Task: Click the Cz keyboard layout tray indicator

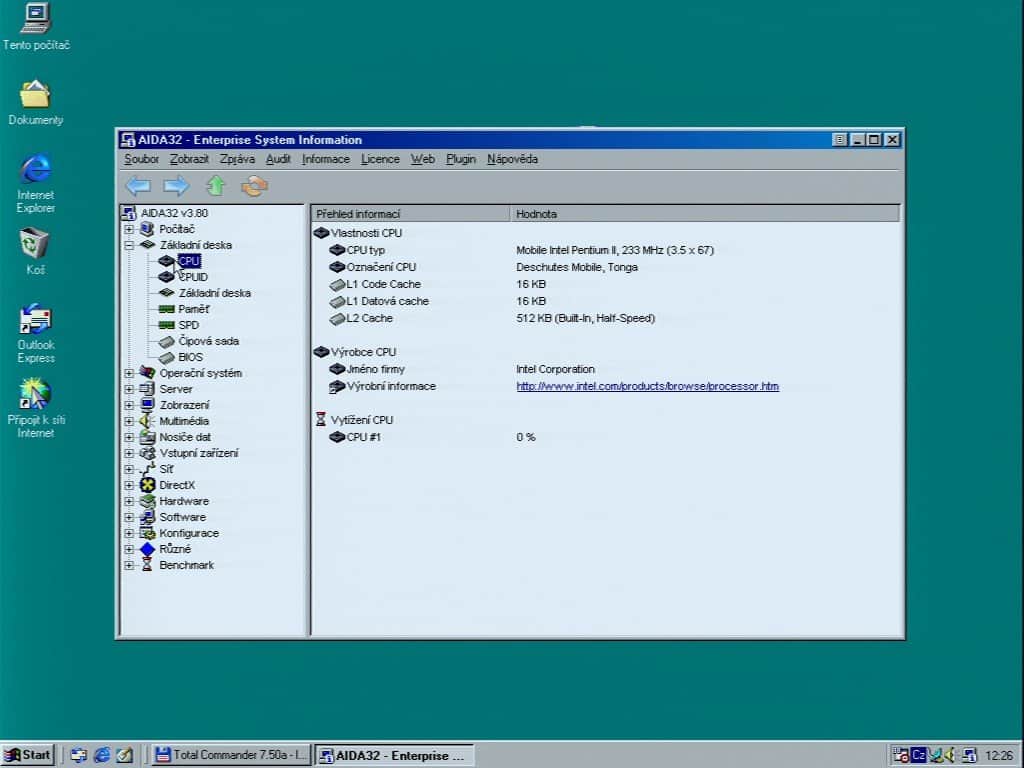Action: [918, 755]
